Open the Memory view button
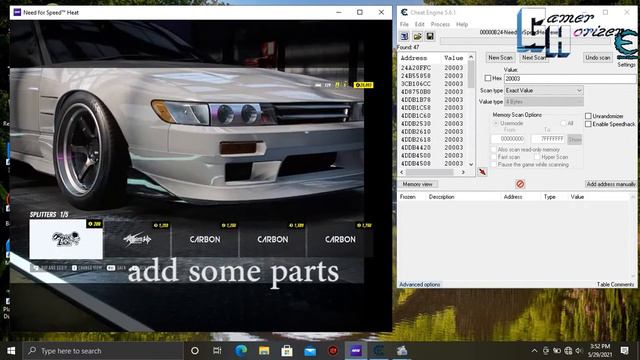Image resolution: width=640 pixels, height=360 pixels. coord(417,184)
